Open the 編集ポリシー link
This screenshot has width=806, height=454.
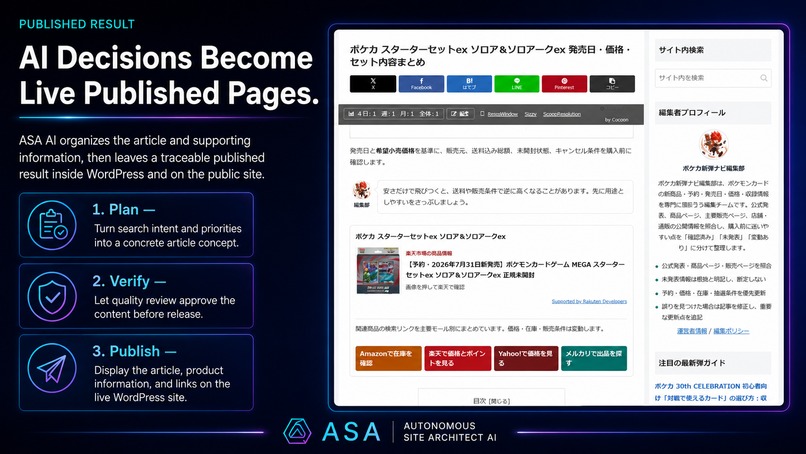(x=731, y=331)
